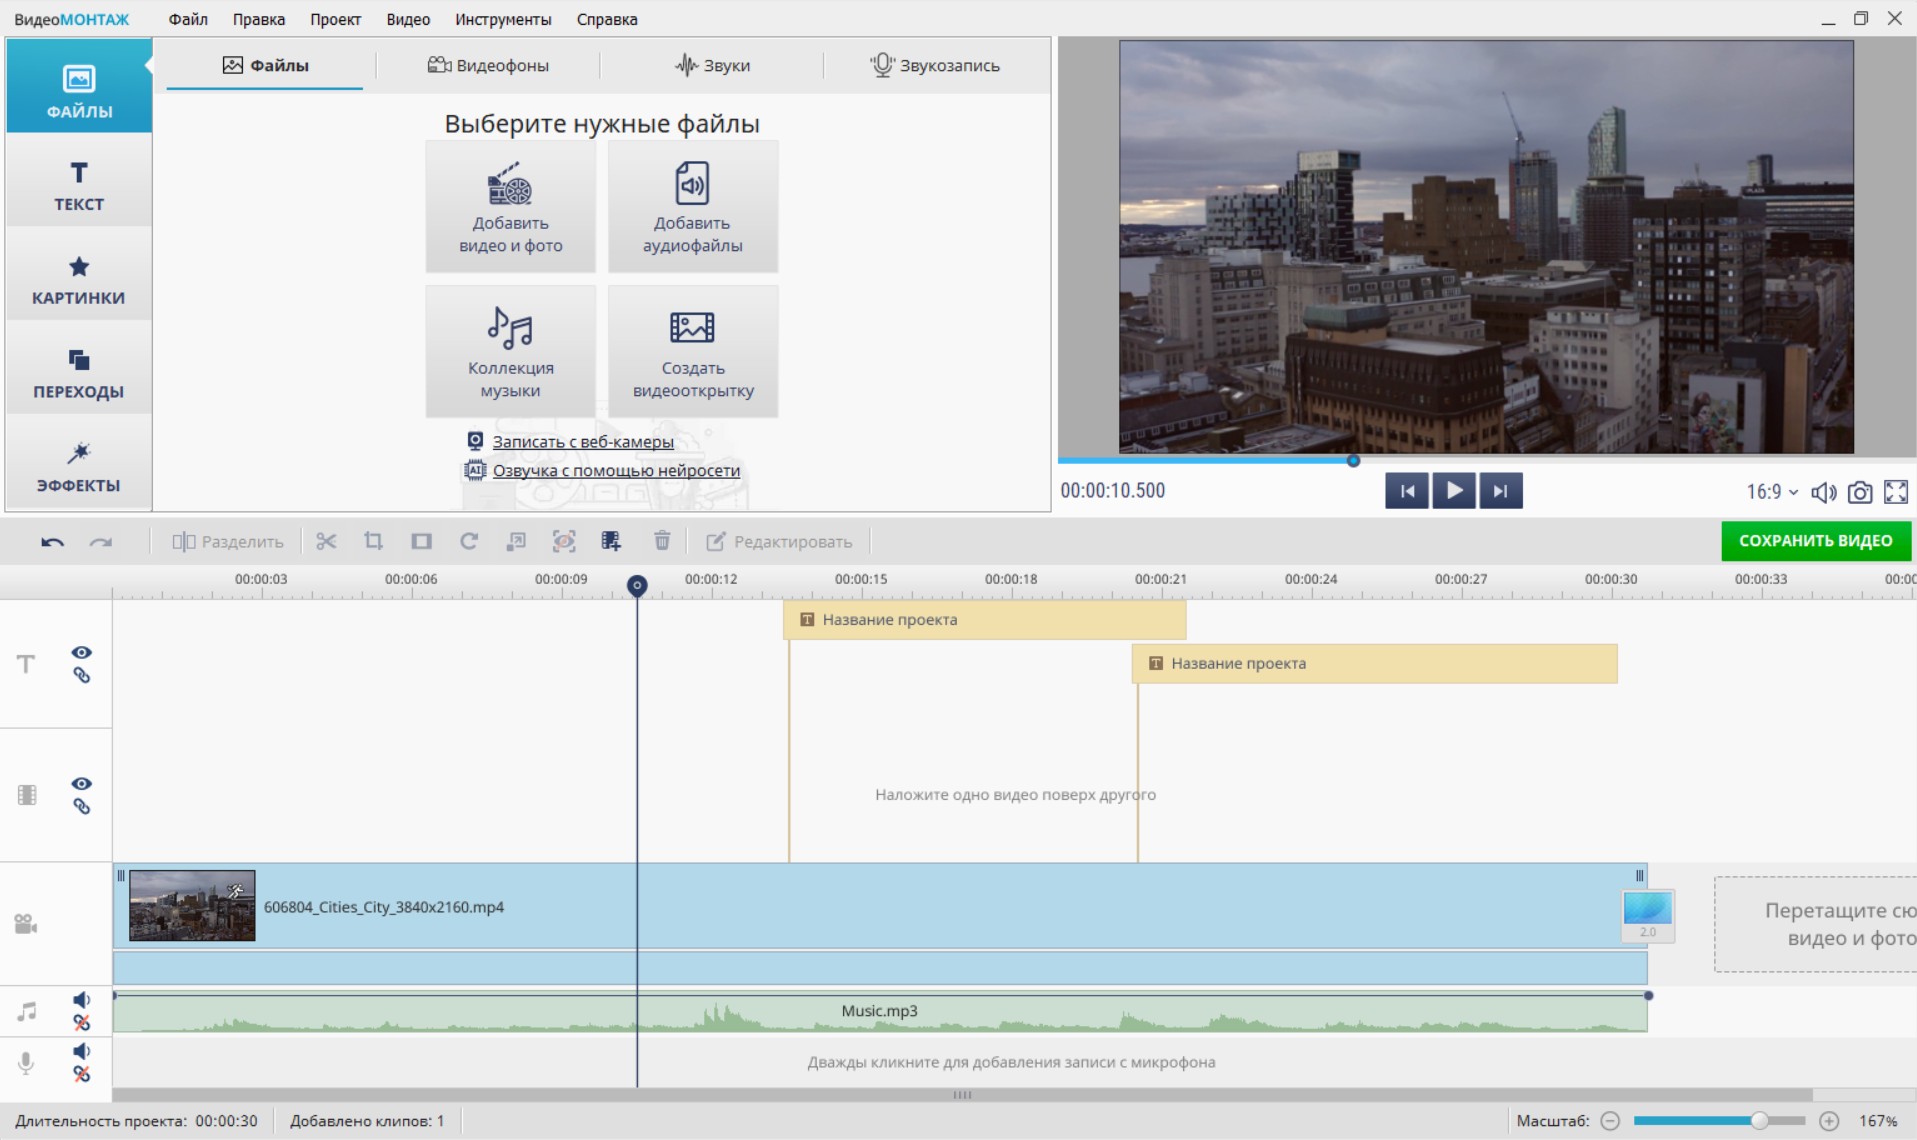Screen dimensions: 1917x1140
Task: Click the horizontal timeline scrollbar
Action: [962, 1095]
